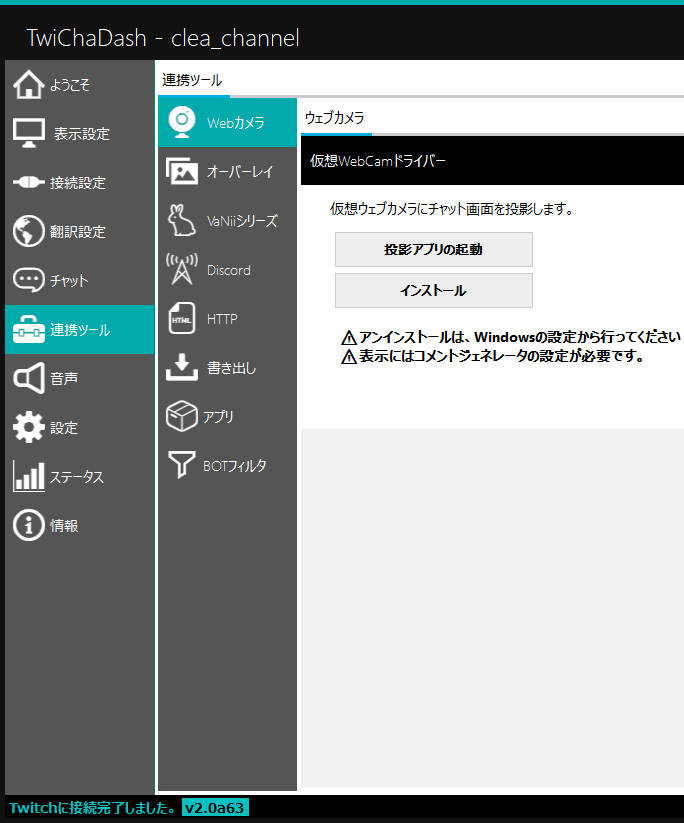Viewport: 684px width, 823px height.
Task: Click the warning triangle before アンインストール
Action: 349,337
